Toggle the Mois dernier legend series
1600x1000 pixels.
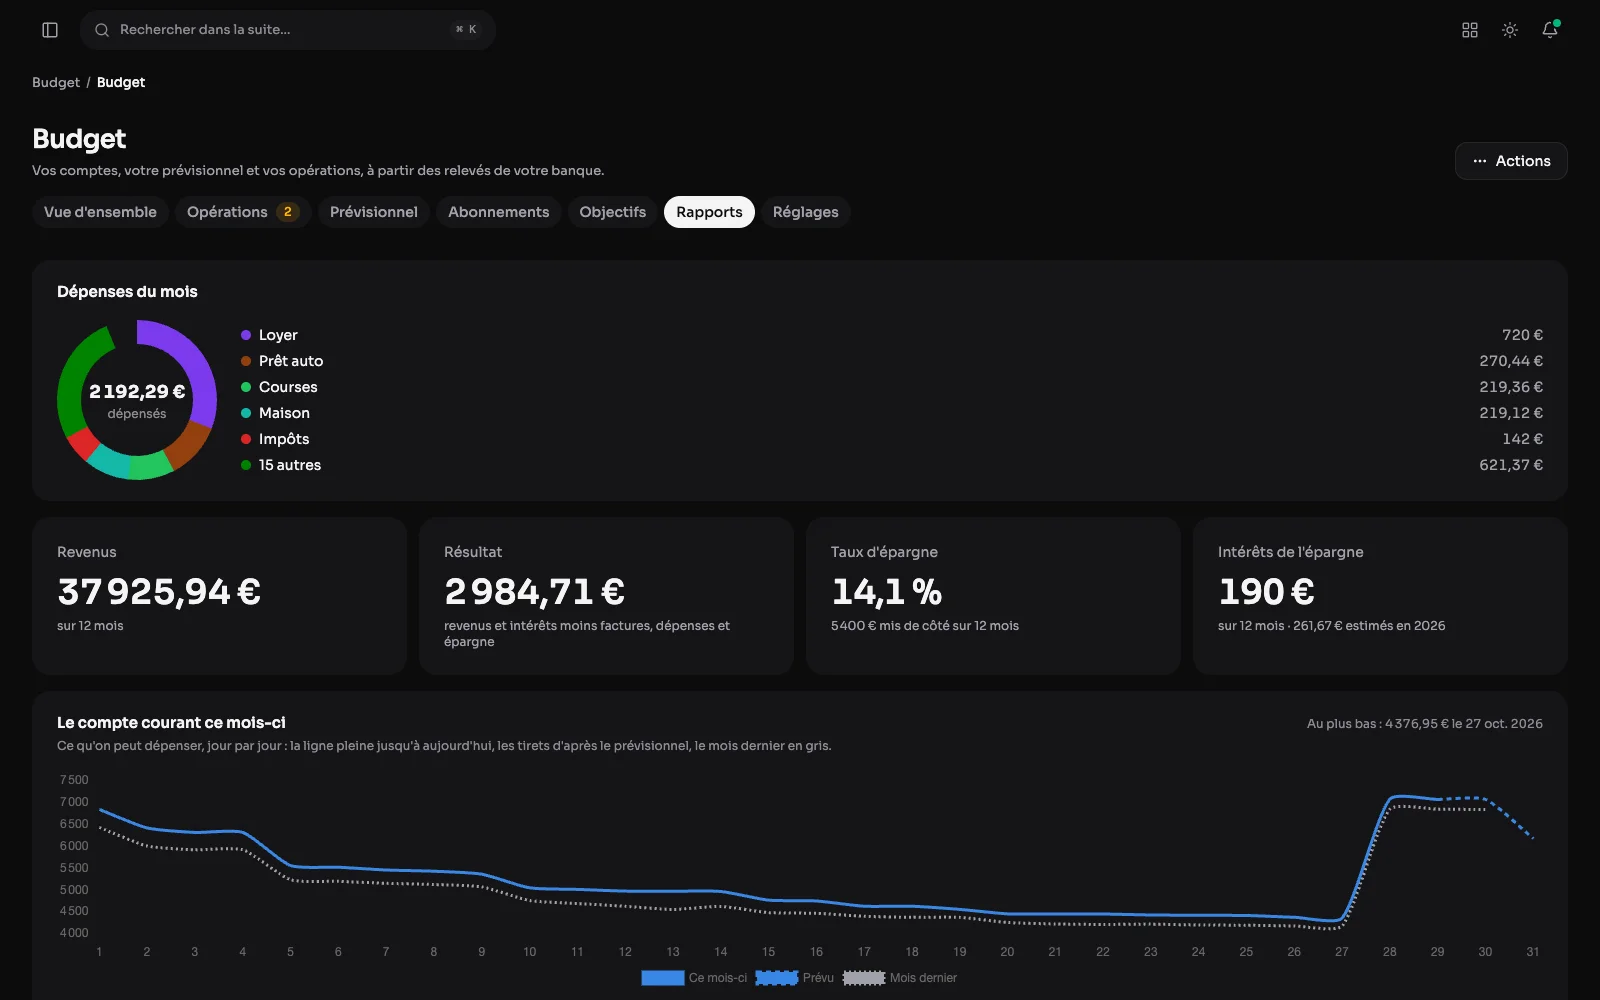[900, 978]
